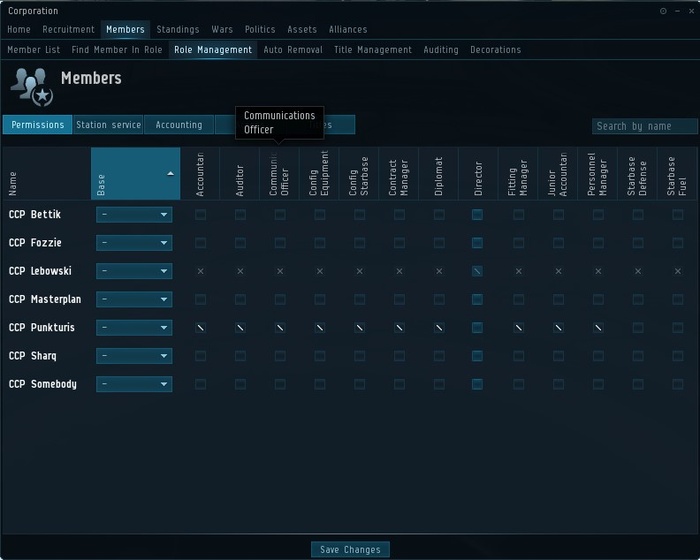Toggle Director checkbox for CCP Lebowski
The width and height of the screenshot is (700, 560).
(477, 271)
